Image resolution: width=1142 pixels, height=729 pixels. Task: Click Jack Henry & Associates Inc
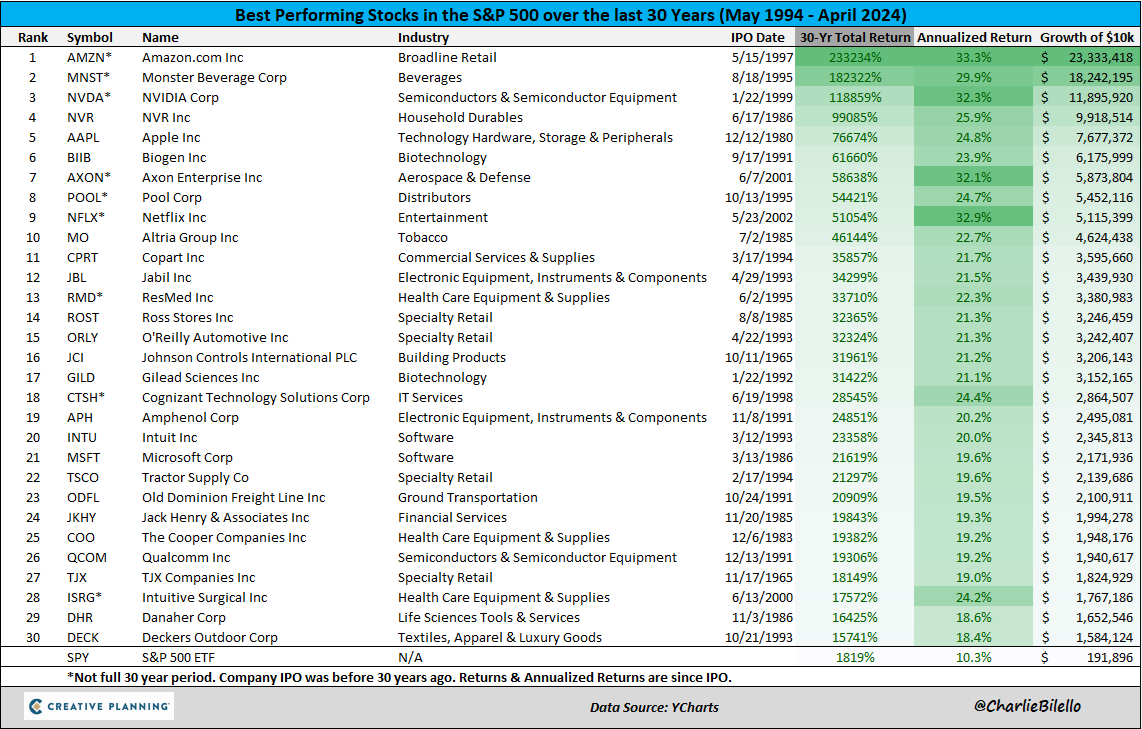point(226,518)
